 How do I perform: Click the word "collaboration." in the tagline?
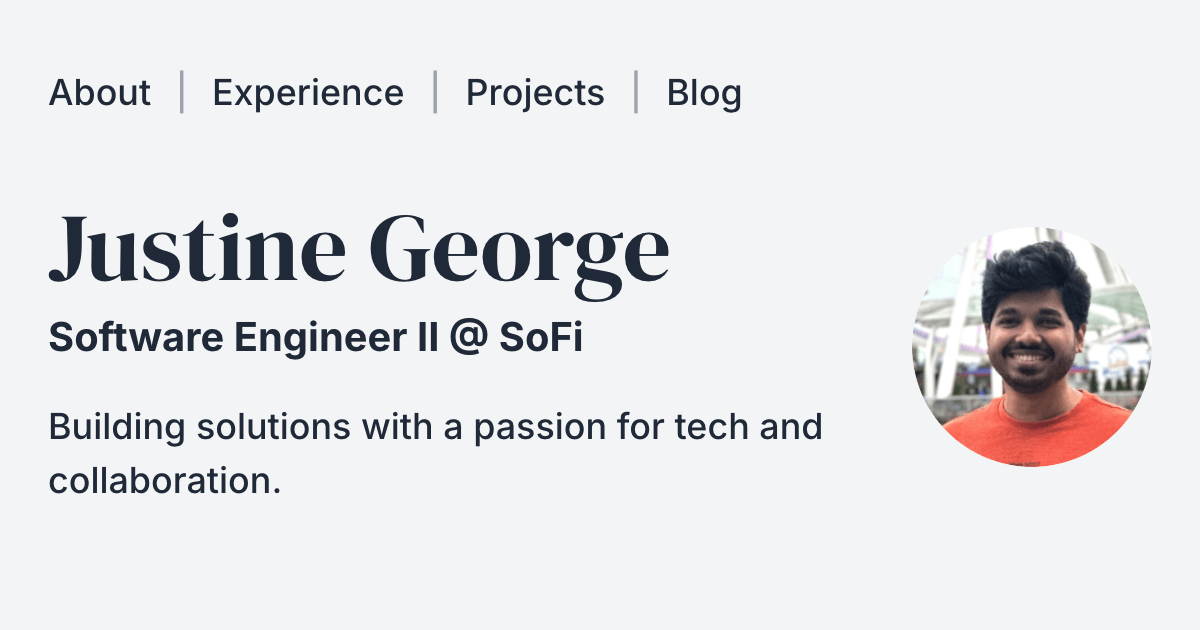(x=164, y=481)
